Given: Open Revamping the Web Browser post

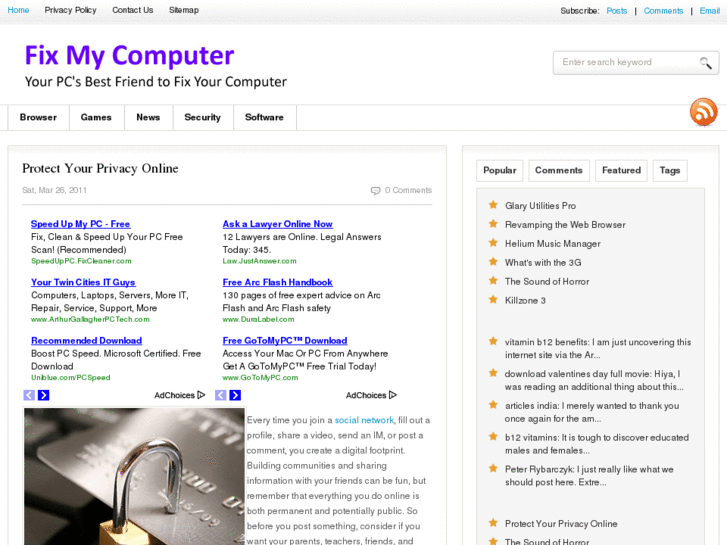Looking at the screenshot, I should coord(565,225).
